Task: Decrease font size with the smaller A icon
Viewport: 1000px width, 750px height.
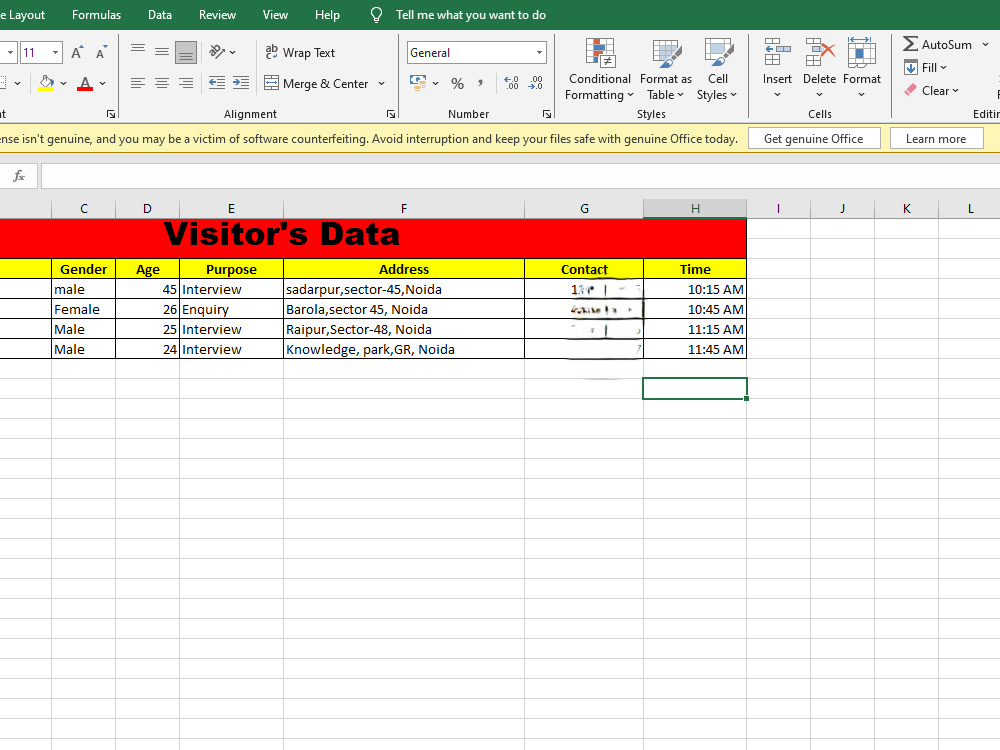Action: 101,53
